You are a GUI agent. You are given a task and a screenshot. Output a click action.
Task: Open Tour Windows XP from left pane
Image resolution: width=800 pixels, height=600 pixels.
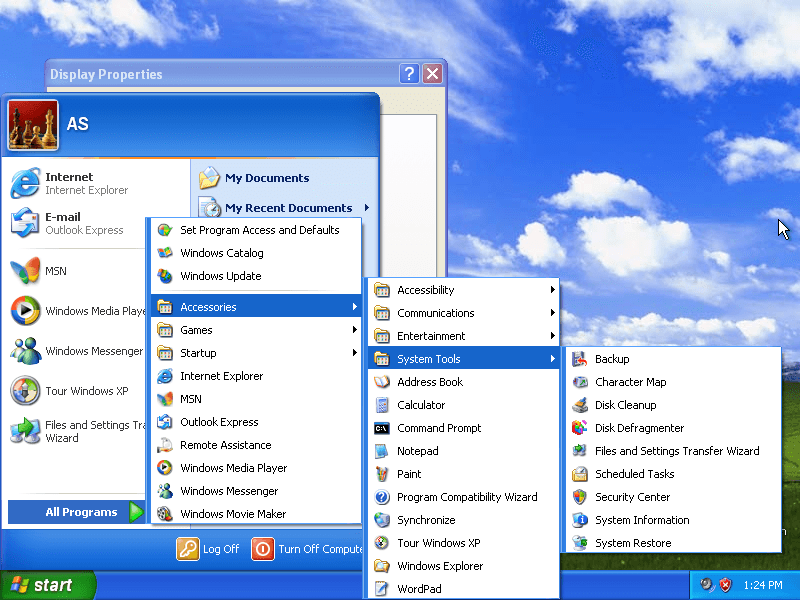77,391
